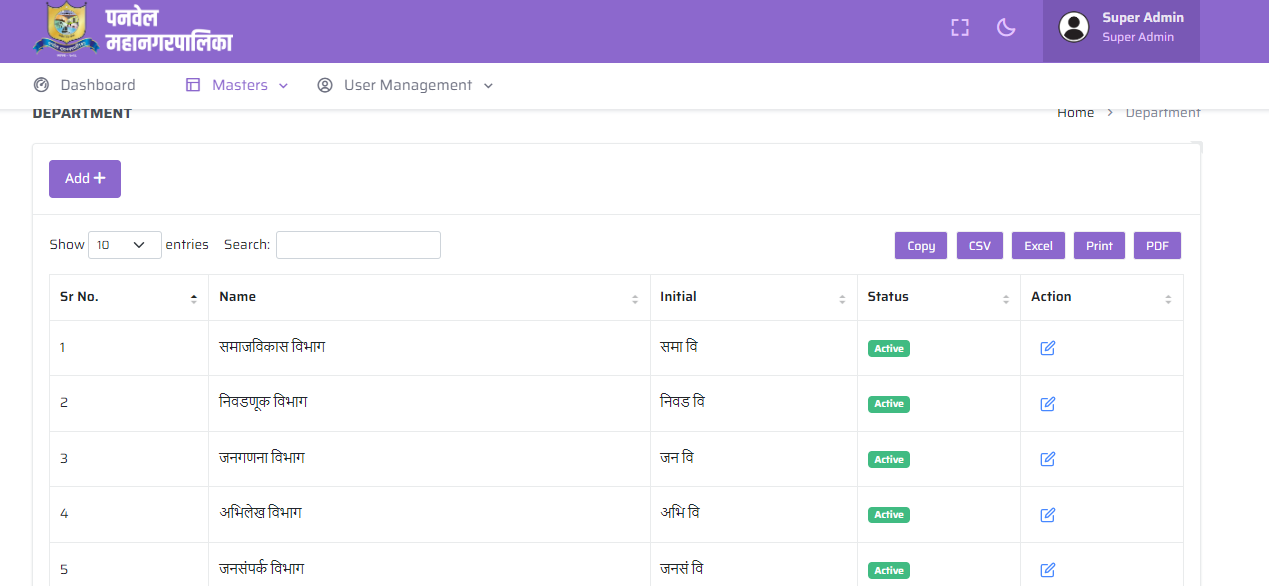This screenshot has height=586, width=1269.
Task: Edit the जनसंपर्क विभाग entry
Action: click(x=1047, y=570)
